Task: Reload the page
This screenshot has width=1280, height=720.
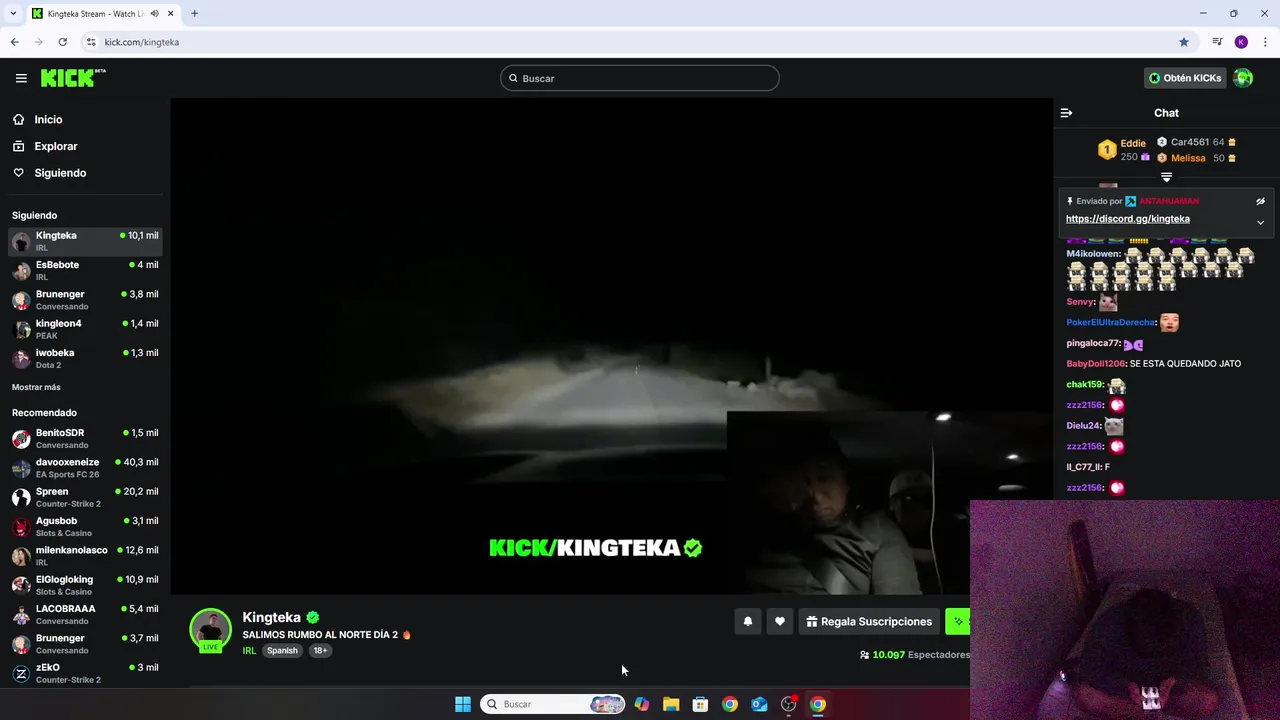Action: pyautogui.click(x=62, y=42)
